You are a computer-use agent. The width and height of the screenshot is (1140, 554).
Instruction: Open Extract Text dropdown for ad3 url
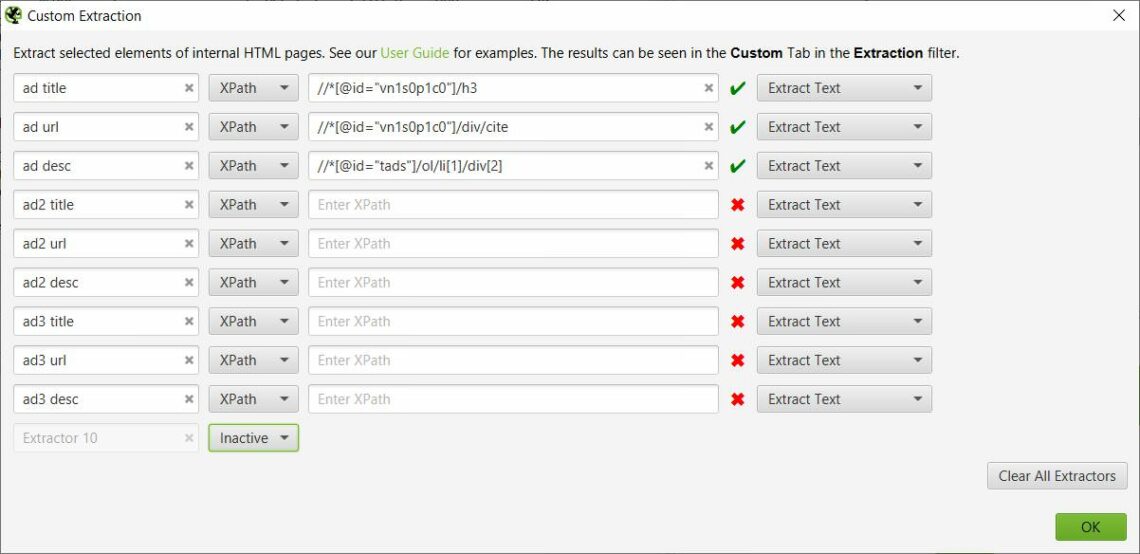pos(844,361)
